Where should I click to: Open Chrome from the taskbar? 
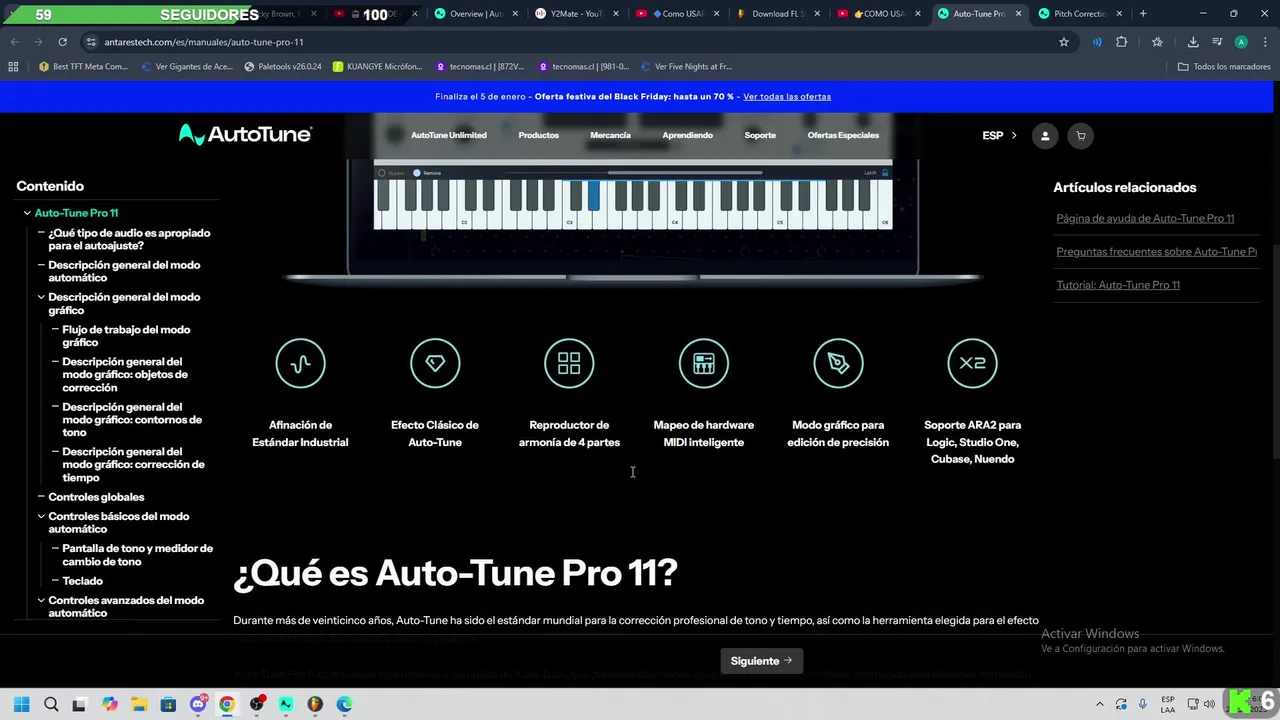coord(227,704)
